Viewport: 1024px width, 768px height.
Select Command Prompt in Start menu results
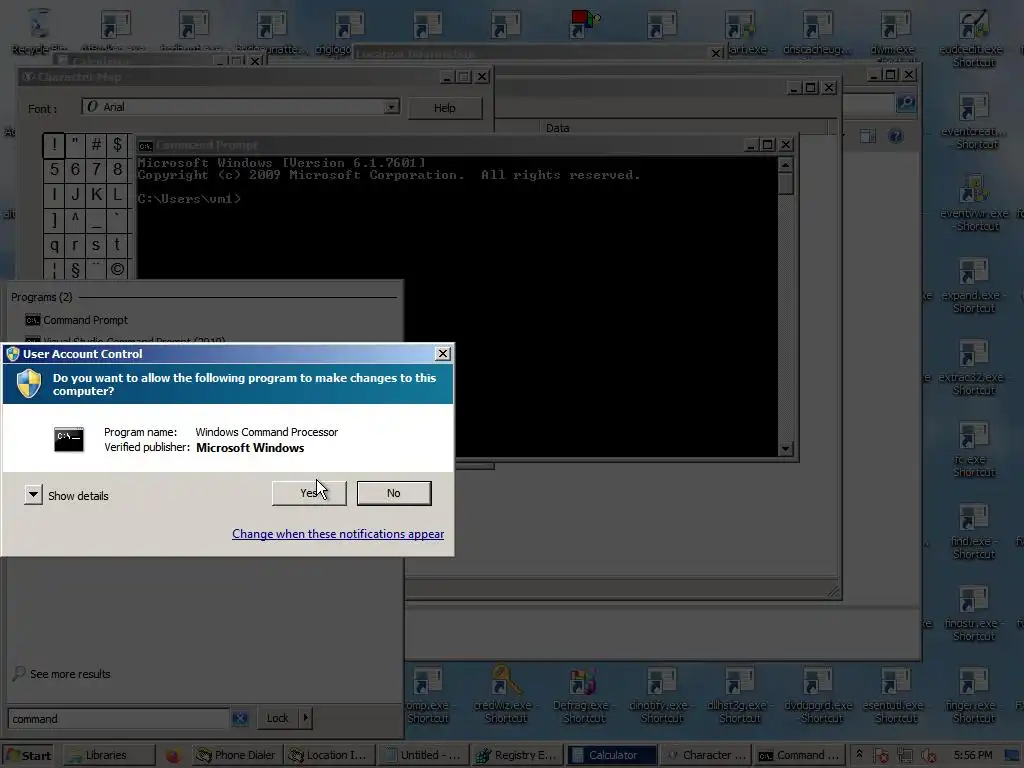pyautogui.click(x=76, y=320)
